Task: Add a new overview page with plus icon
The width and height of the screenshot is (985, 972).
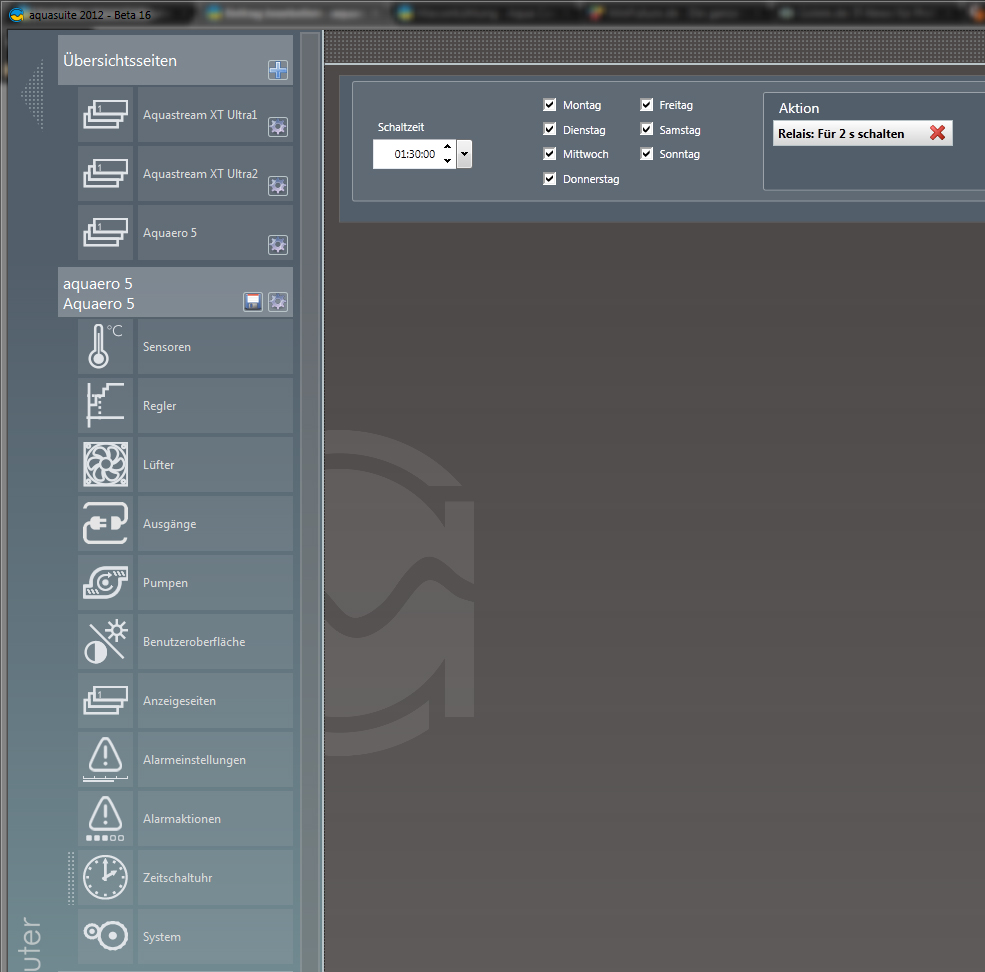Action: (278, 70)
